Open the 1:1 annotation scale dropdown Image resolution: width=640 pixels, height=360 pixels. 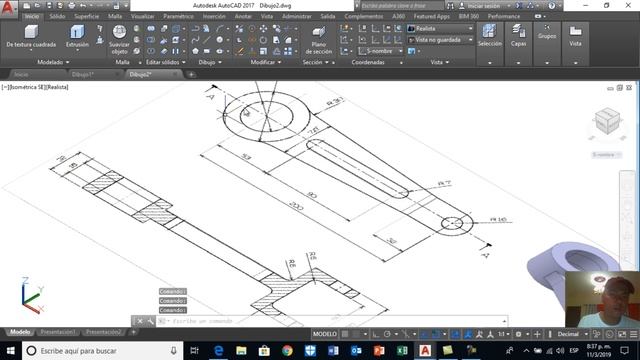pos(504,334)
